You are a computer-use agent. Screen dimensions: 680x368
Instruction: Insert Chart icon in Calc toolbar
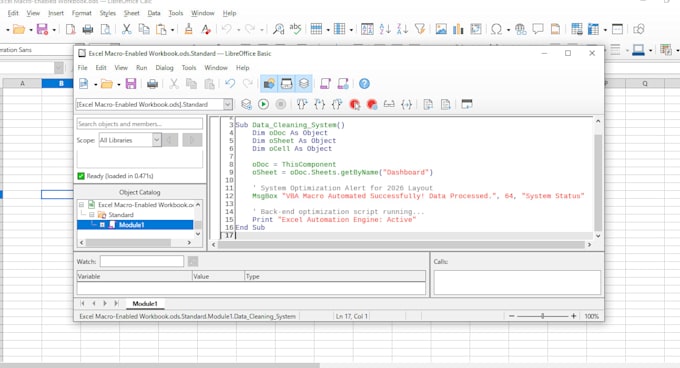point(458,29)
